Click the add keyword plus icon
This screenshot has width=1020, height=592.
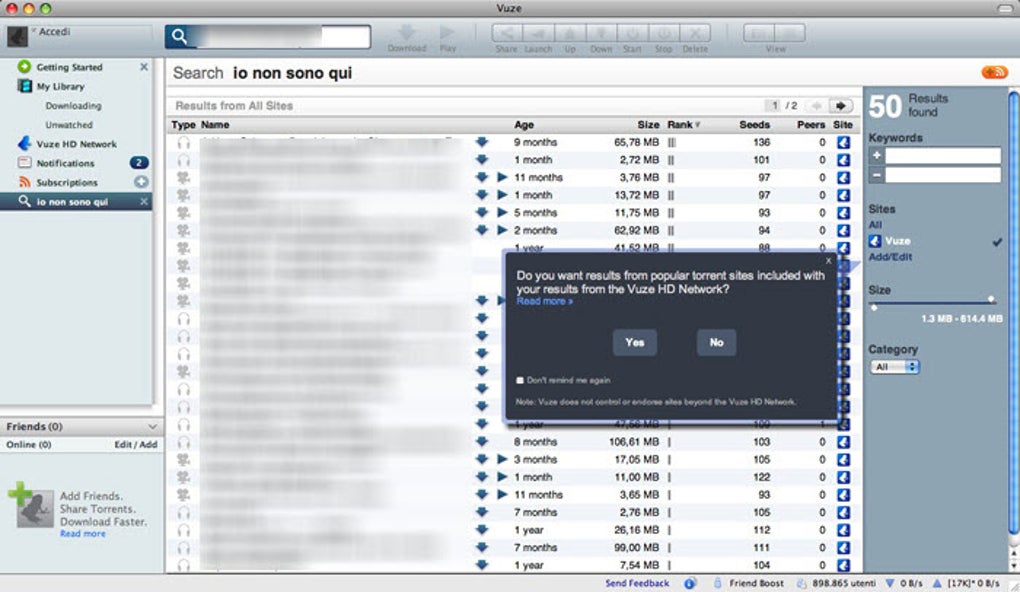pyautogui.click(x=876, y=155)
